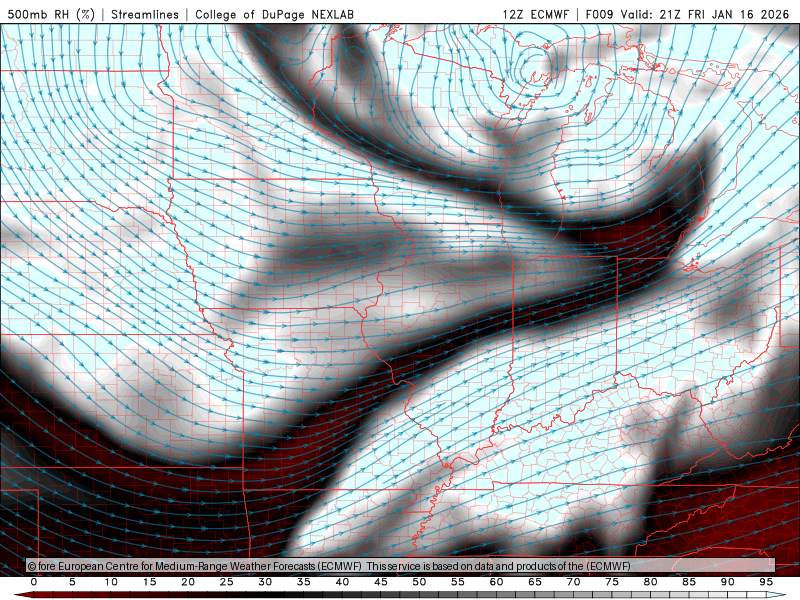
Task: Click the "75" value on color scale
Action: [612, 582]
